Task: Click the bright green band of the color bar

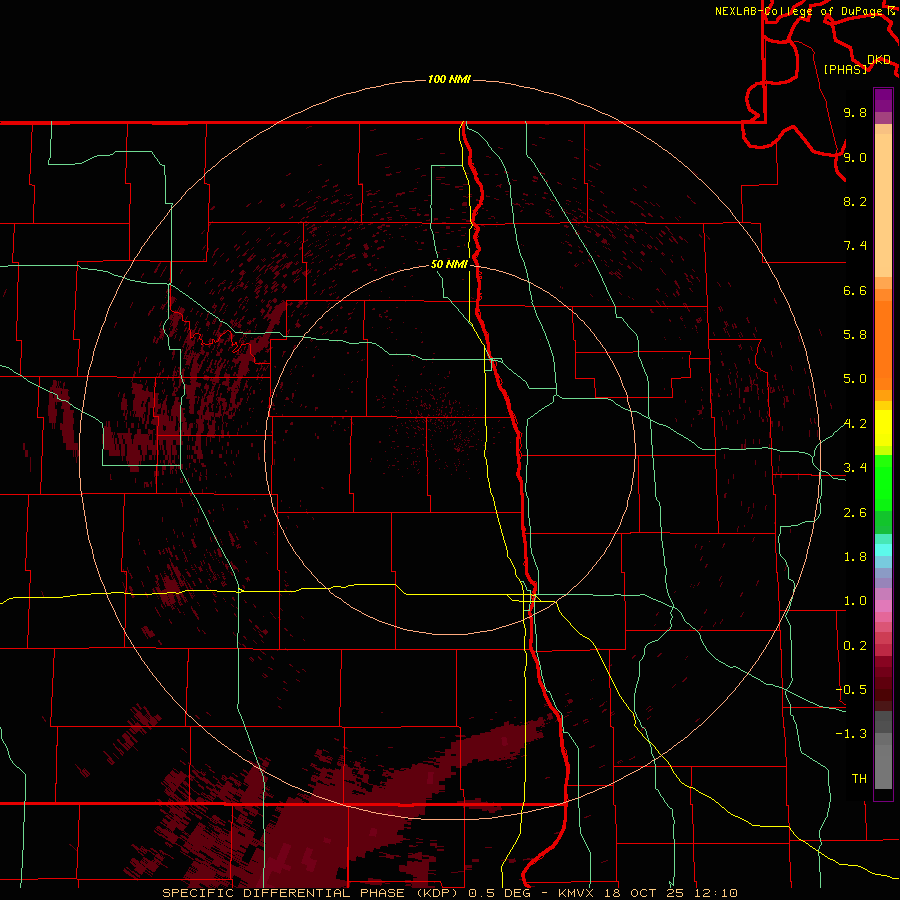Action: [883, 483]
